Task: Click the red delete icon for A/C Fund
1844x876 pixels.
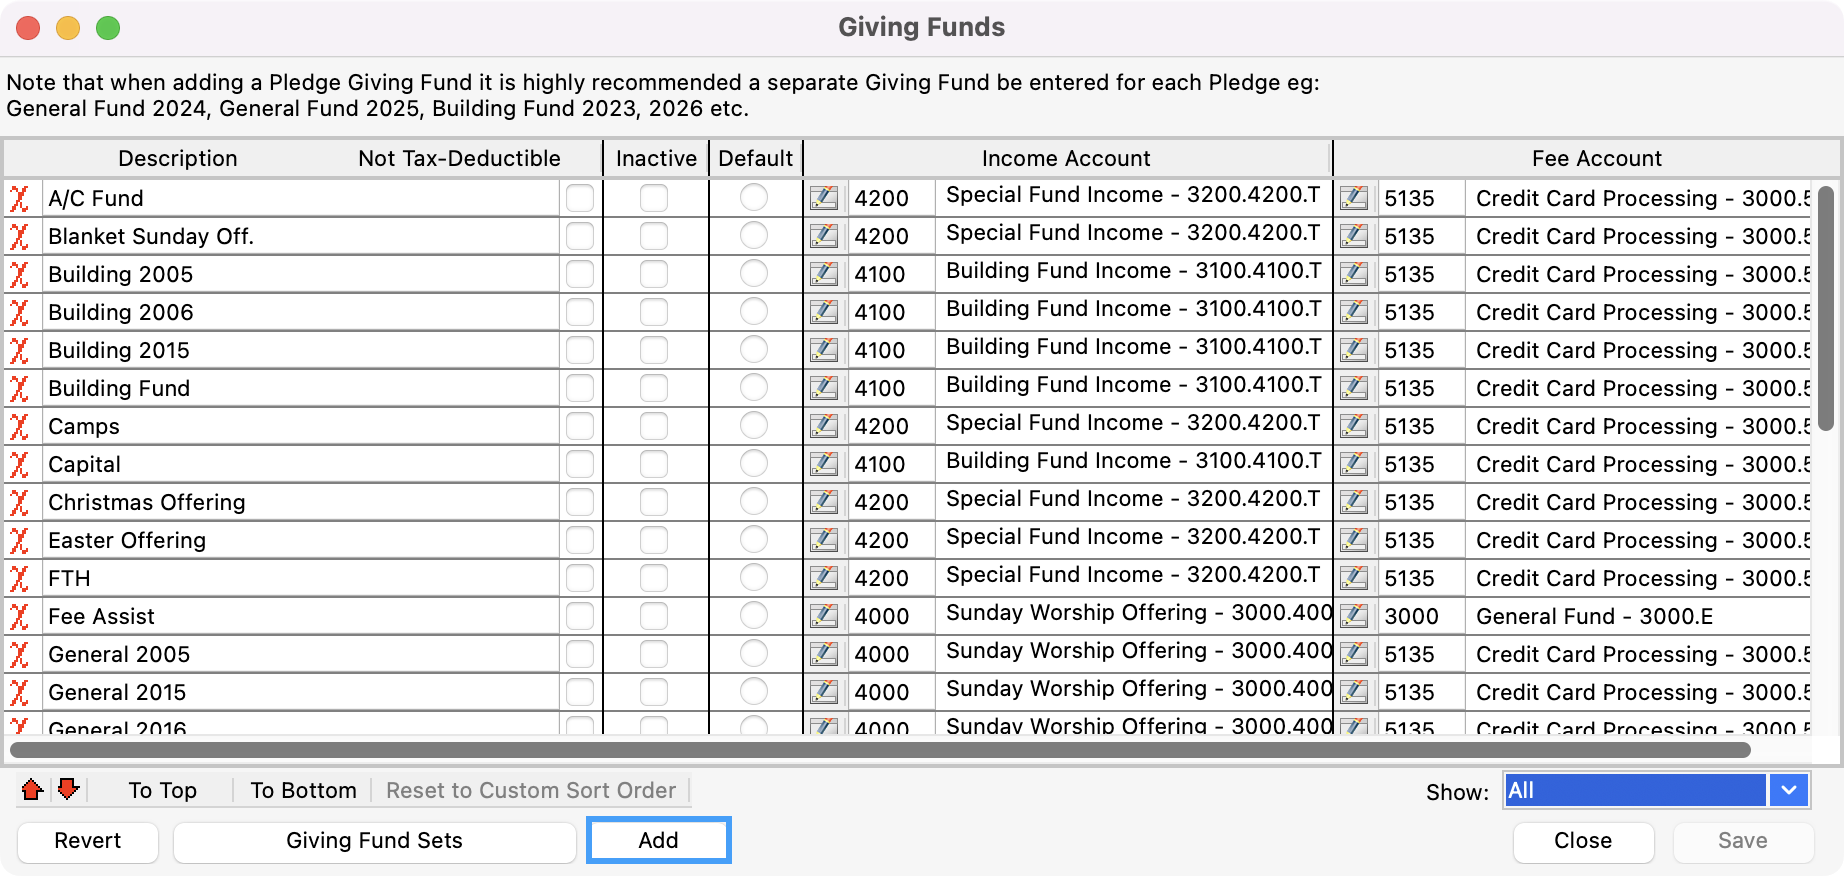Action: pyautogui.click(x=19, y=198)
